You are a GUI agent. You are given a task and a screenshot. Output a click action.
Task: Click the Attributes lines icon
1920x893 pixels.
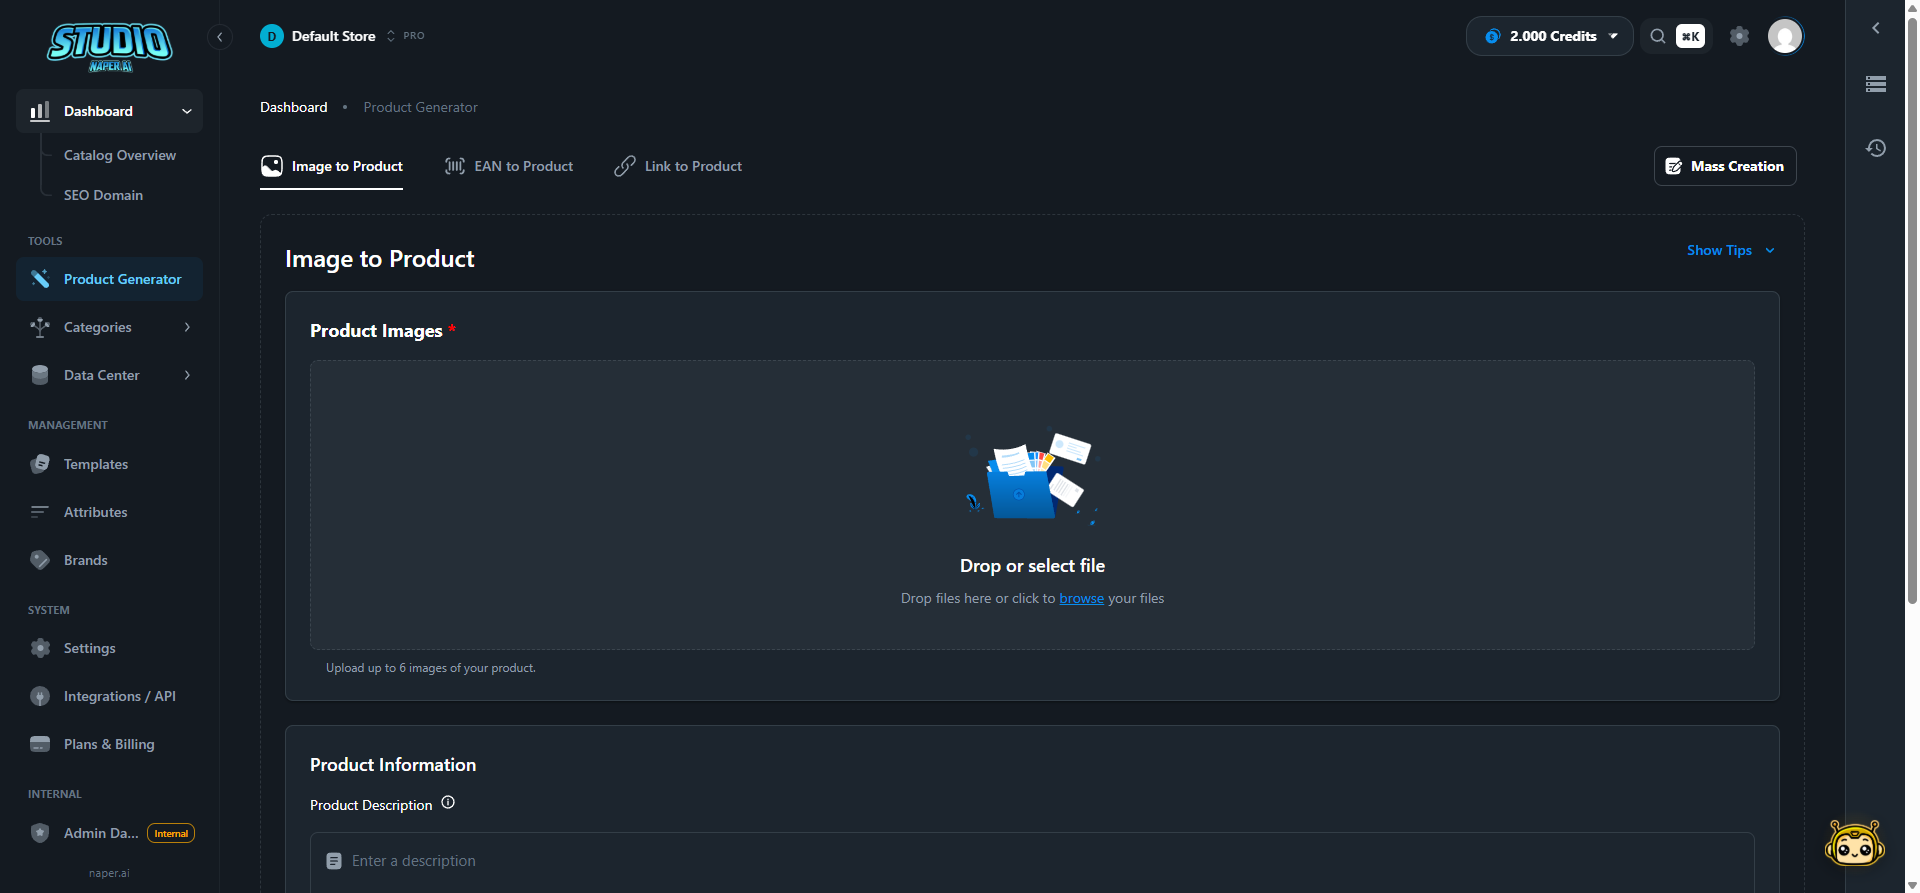[x=40, y=512]
